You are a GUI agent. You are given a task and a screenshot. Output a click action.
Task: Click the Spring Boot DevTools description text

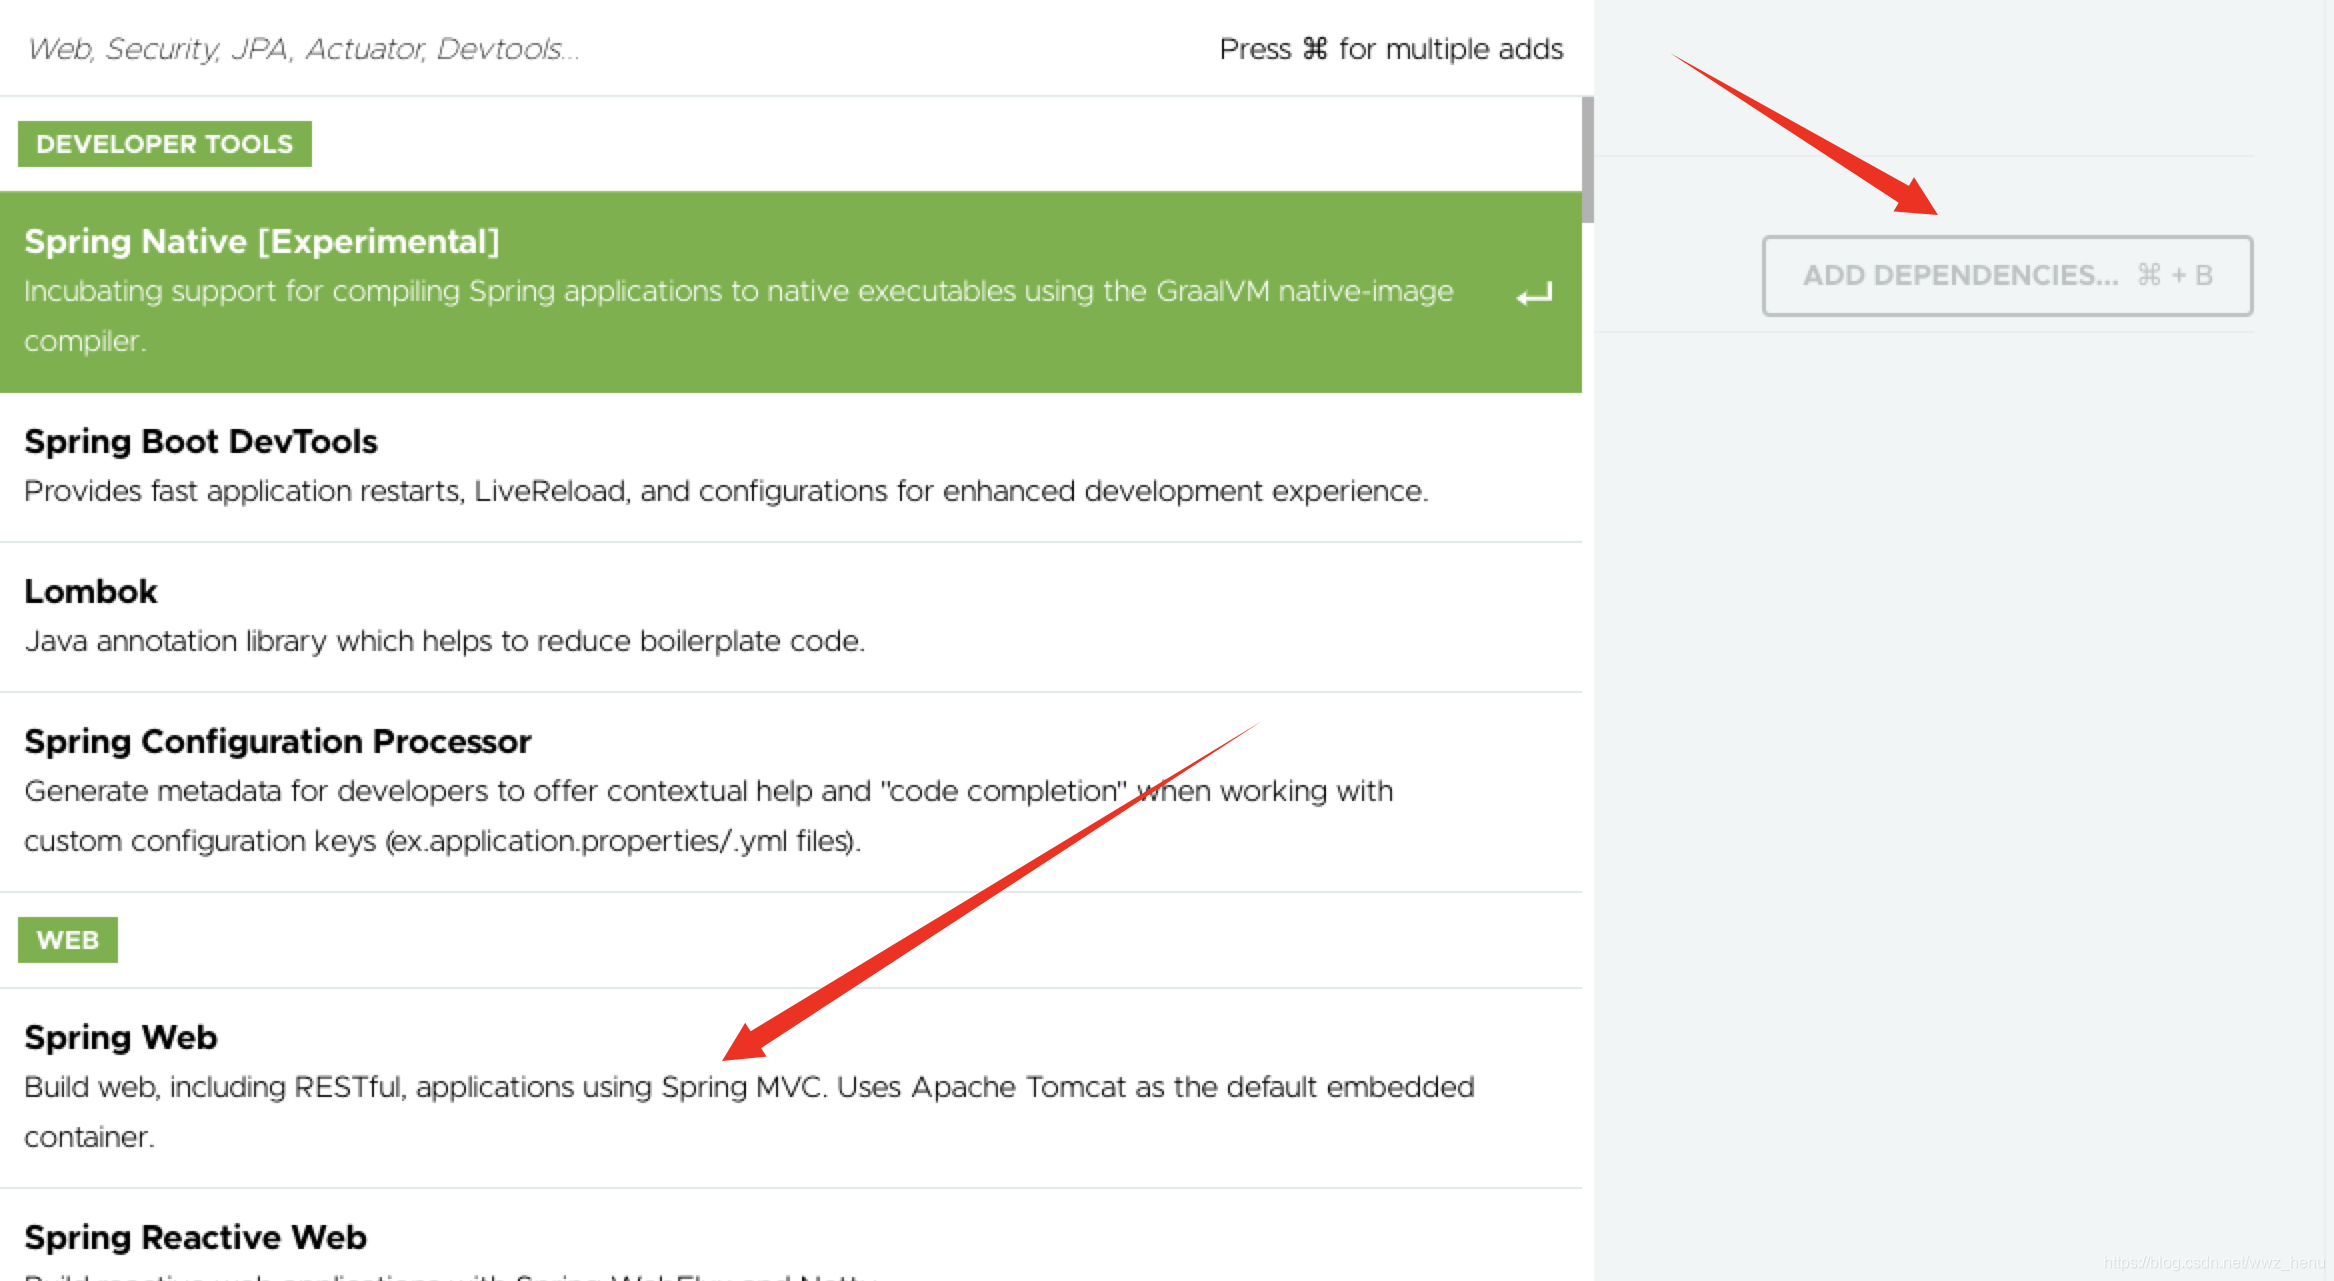pyautogui.click(x=725, y=491)
